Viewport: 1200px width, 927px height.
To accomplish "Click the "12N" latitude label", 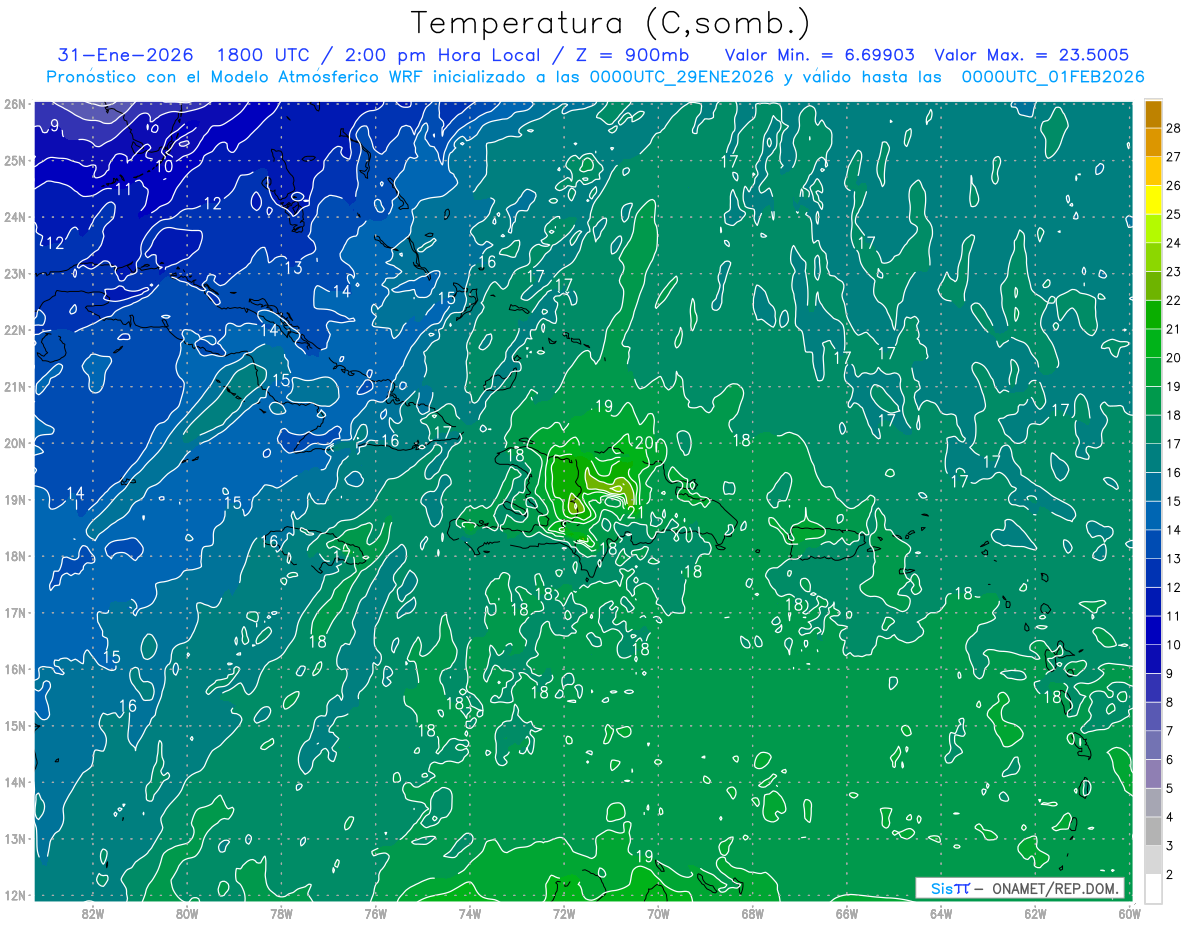I will coord(15,895).
